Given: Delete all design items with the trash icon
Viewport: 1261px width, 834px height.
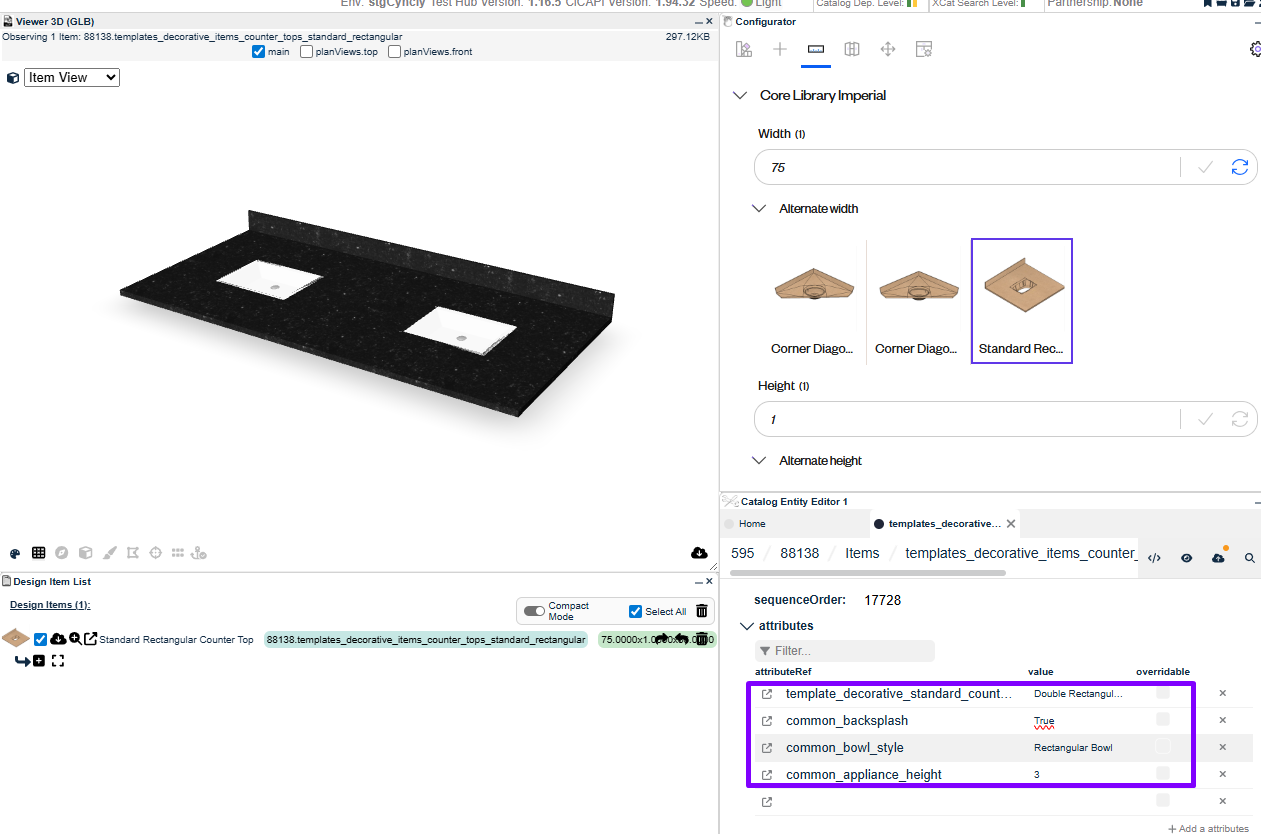Looking at the screenshot, I should [702, 611].
